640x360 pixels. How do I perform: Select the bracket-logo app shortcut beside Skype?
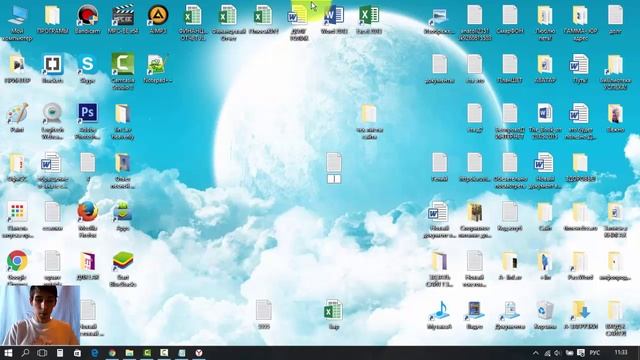click(52, 69)
